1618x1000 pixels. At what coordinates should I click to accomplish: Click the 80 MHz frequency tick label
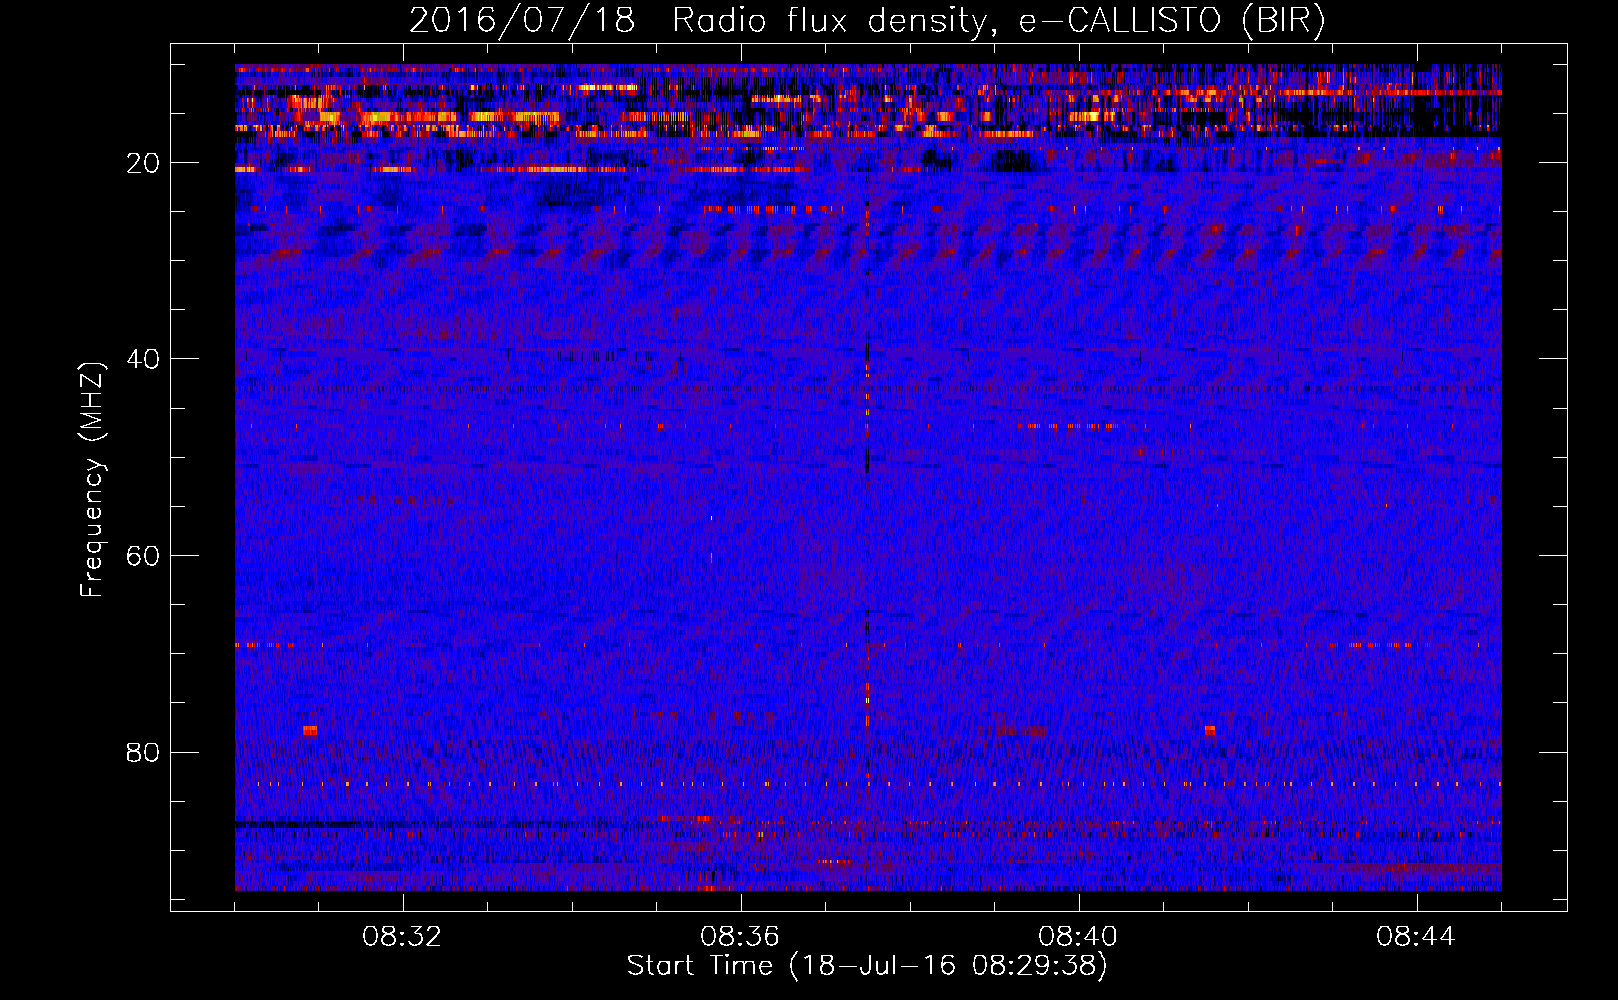point(144,752)
